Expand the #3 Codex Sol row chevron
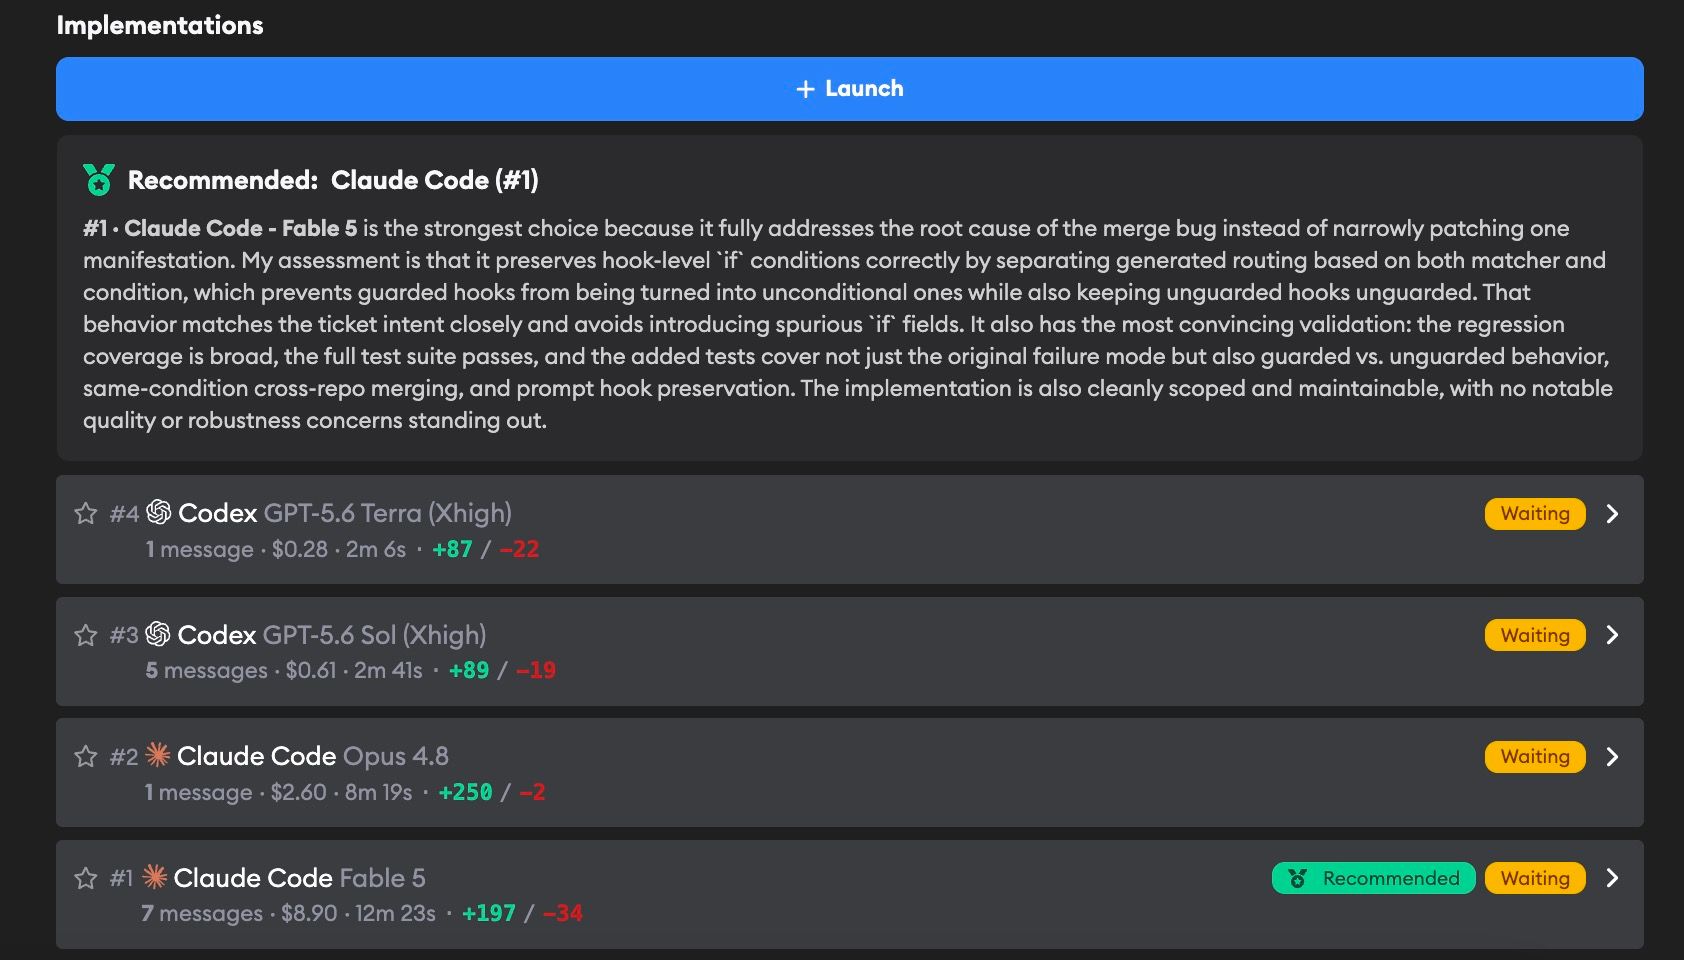Image resolution: width=1684 pixels, height=960 pixels. [x=1612, y=635]
